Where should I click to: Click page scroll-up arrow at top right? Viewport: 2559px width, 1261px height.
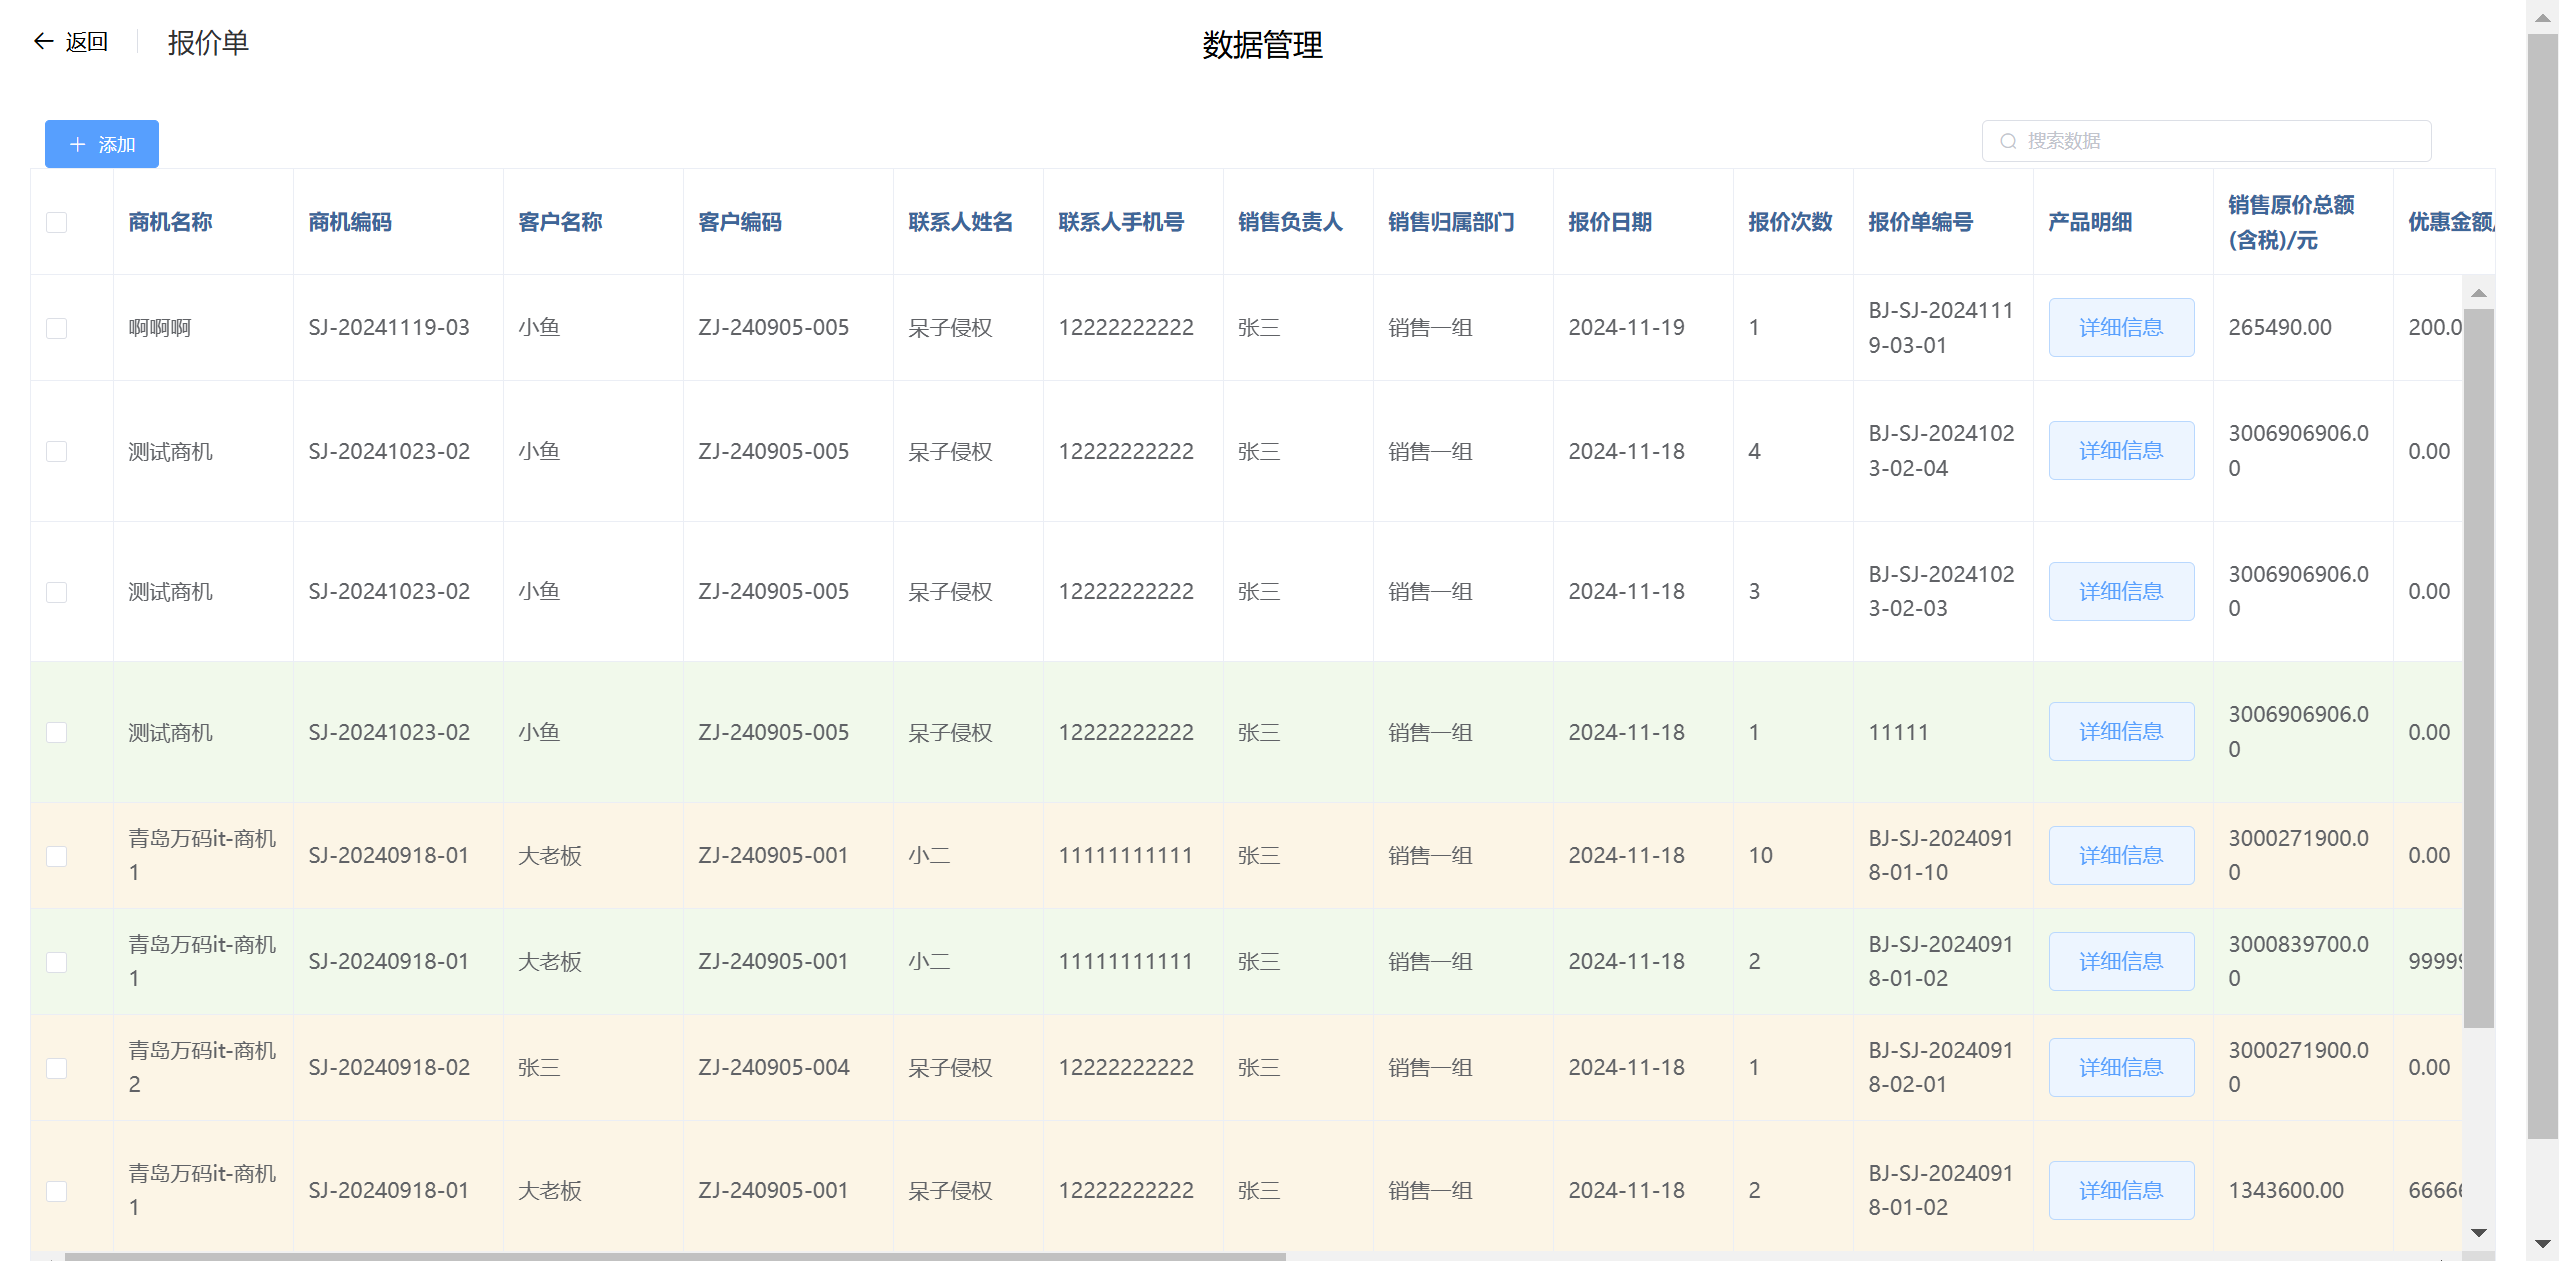pyautogui.click(x=2542, y=18)
